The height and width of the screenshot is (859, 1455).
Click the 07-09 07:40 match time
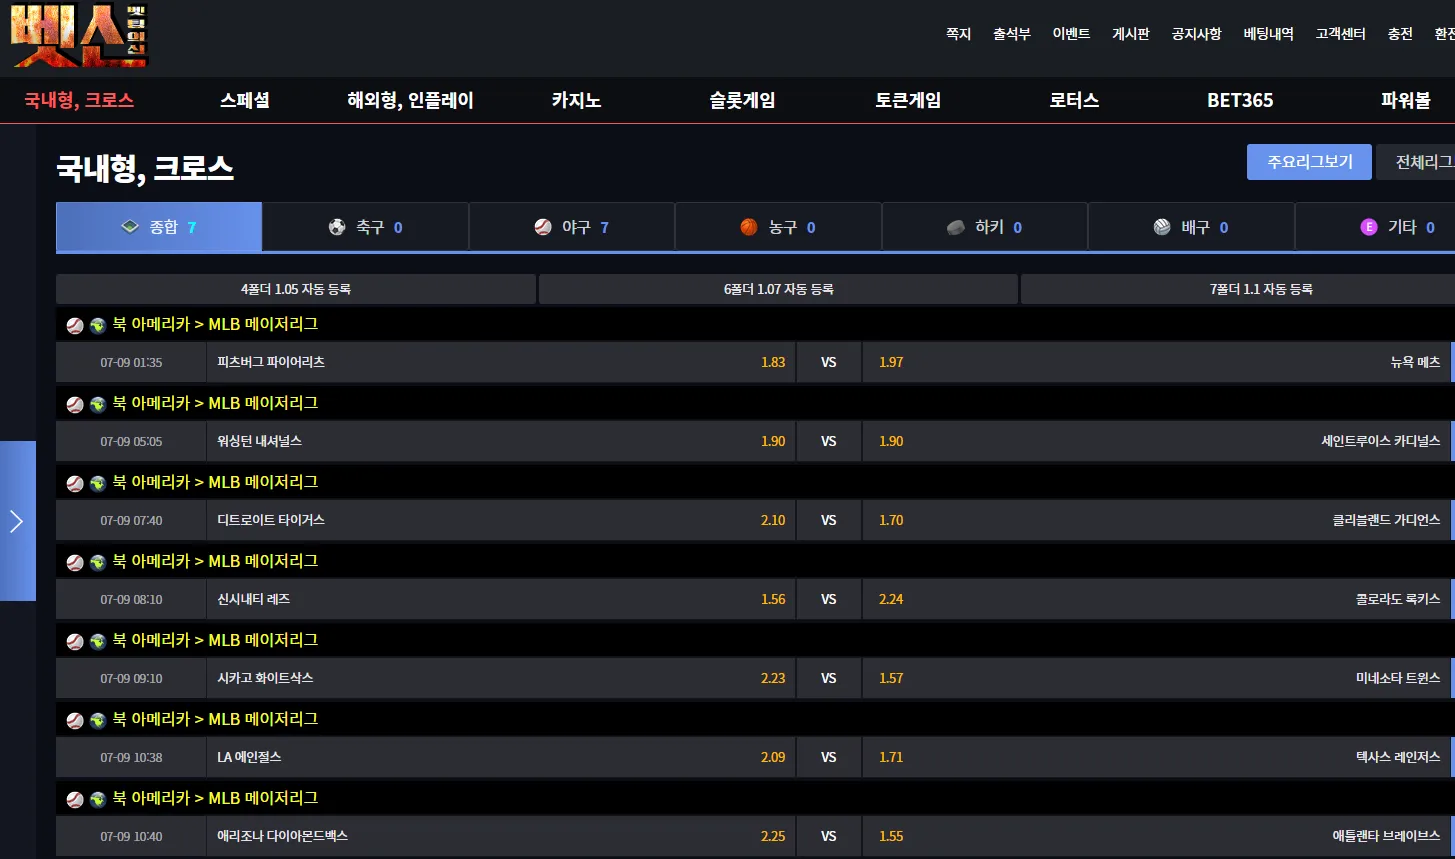point(131,520)
